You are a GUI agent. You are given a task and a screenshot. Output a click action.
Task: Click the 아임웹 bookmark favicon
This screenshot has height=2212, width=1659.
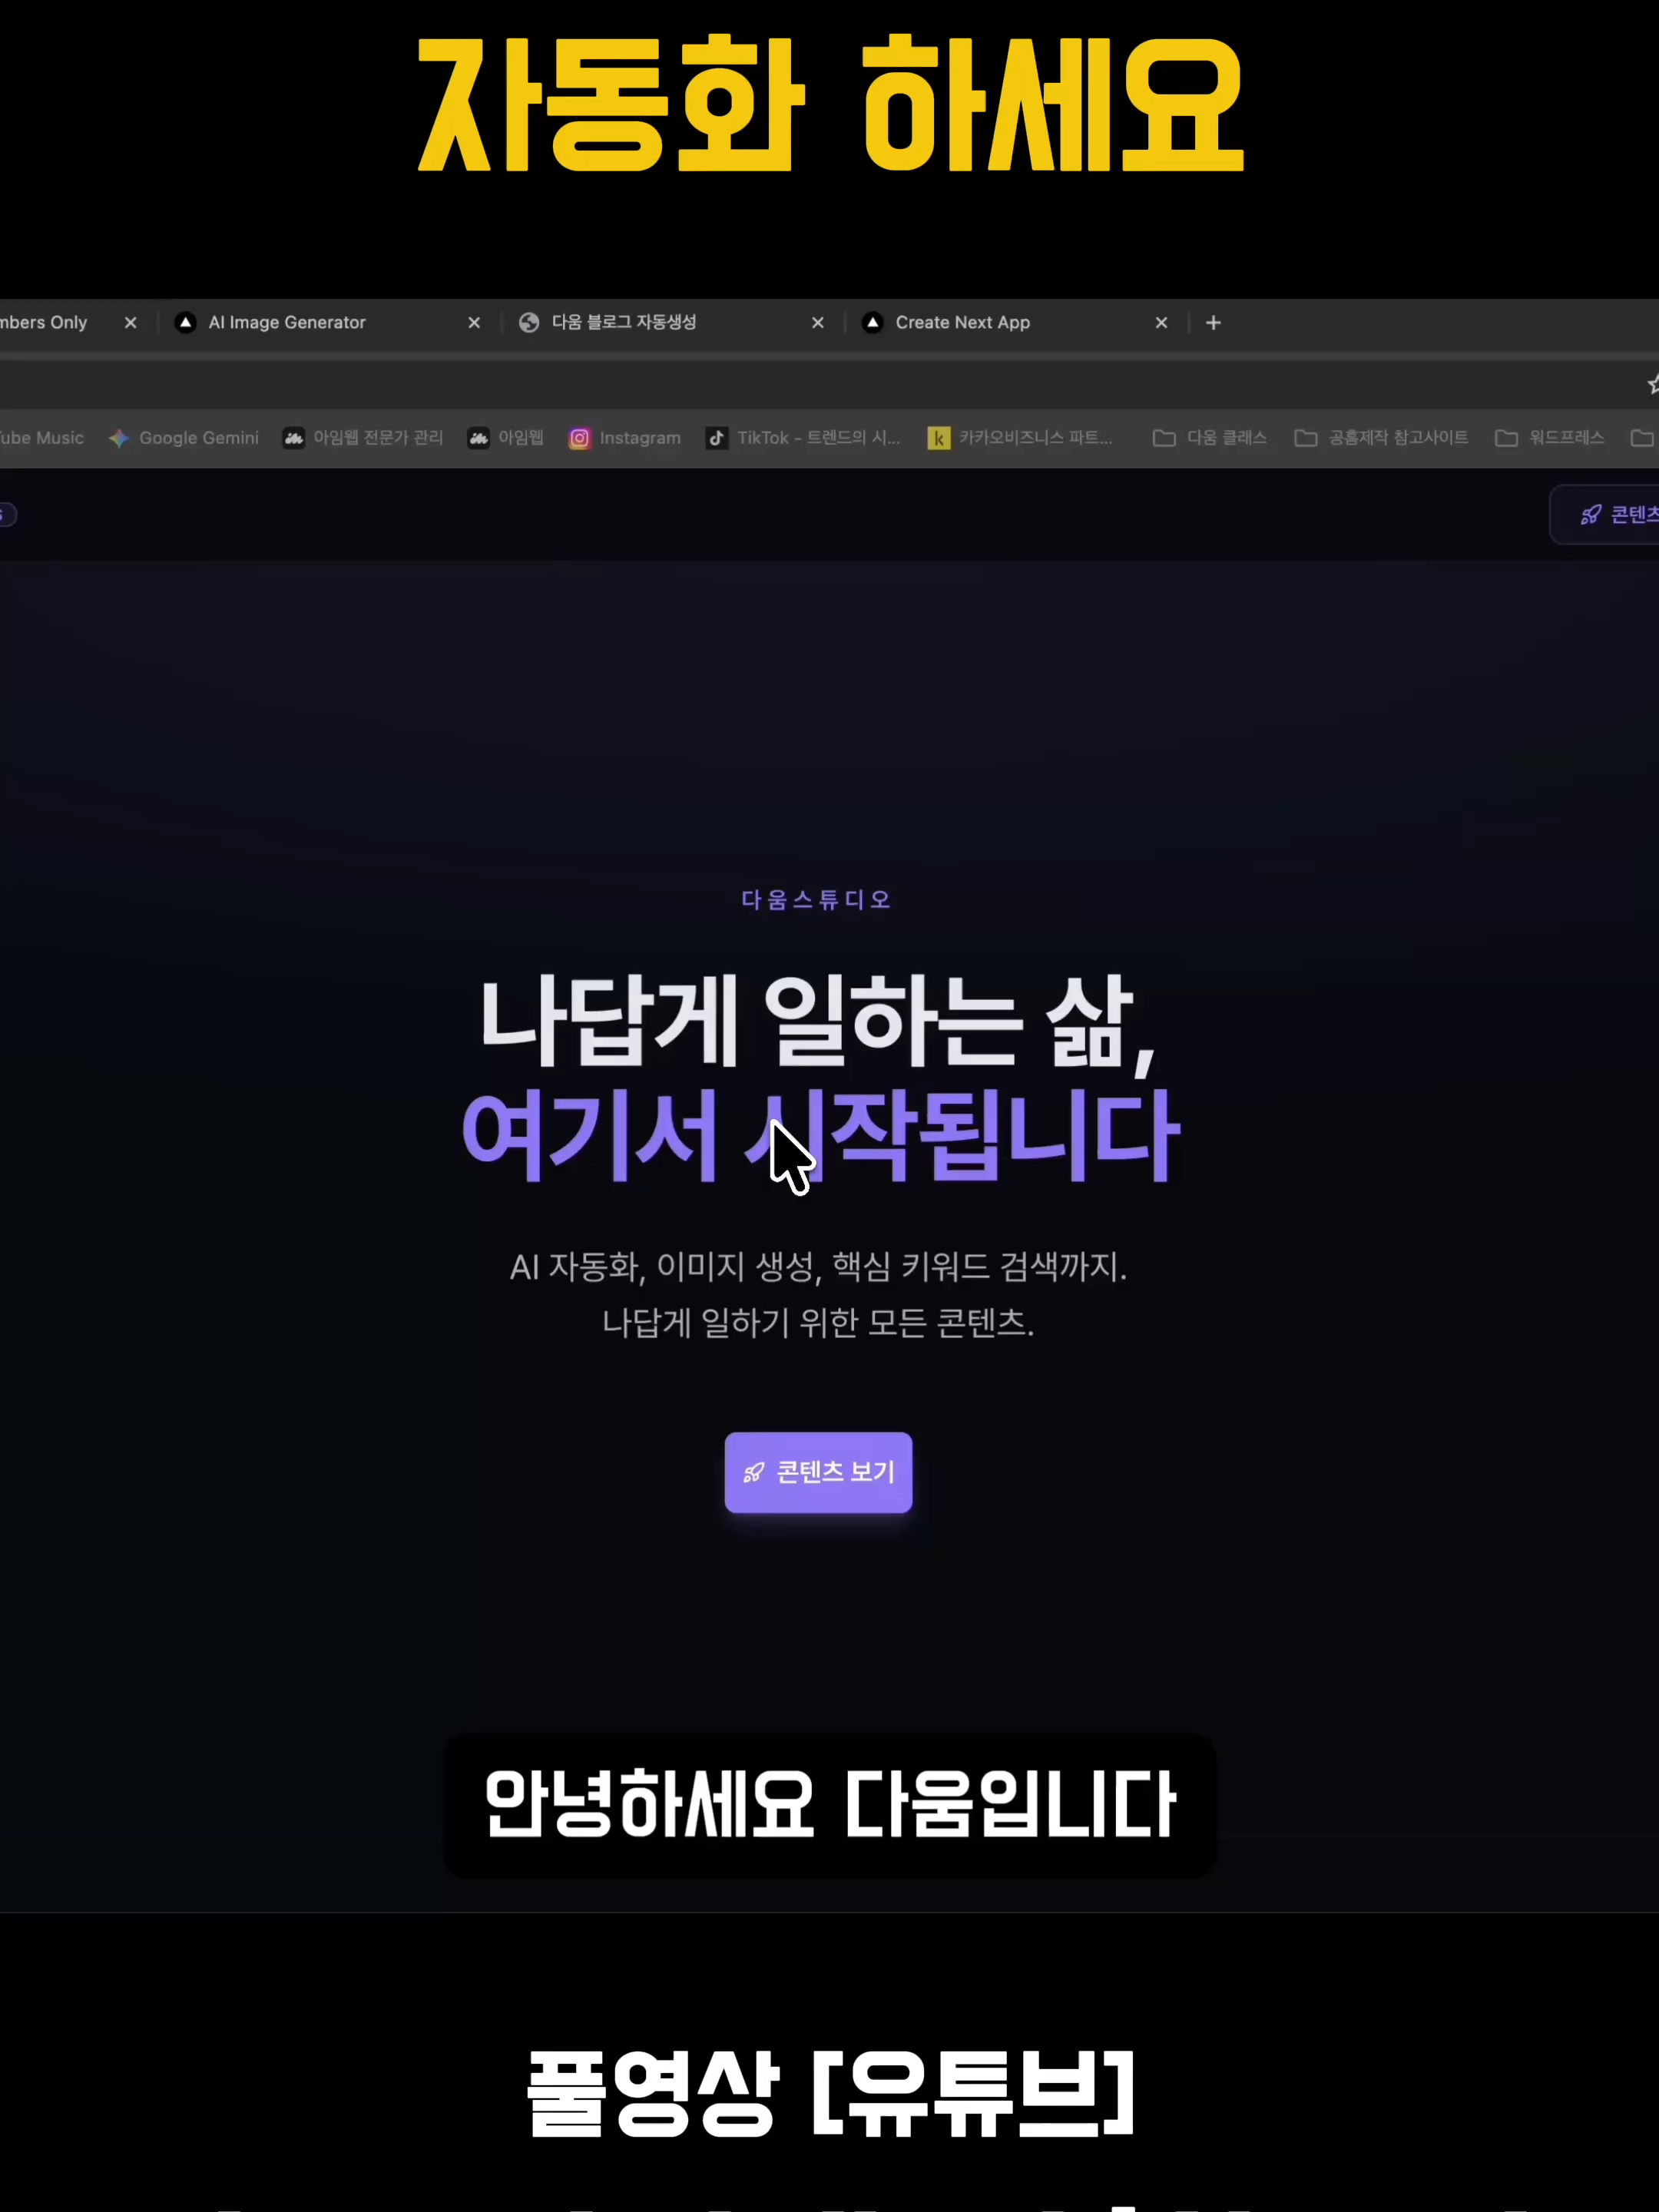pyautogui.click(x=479, y=438)
